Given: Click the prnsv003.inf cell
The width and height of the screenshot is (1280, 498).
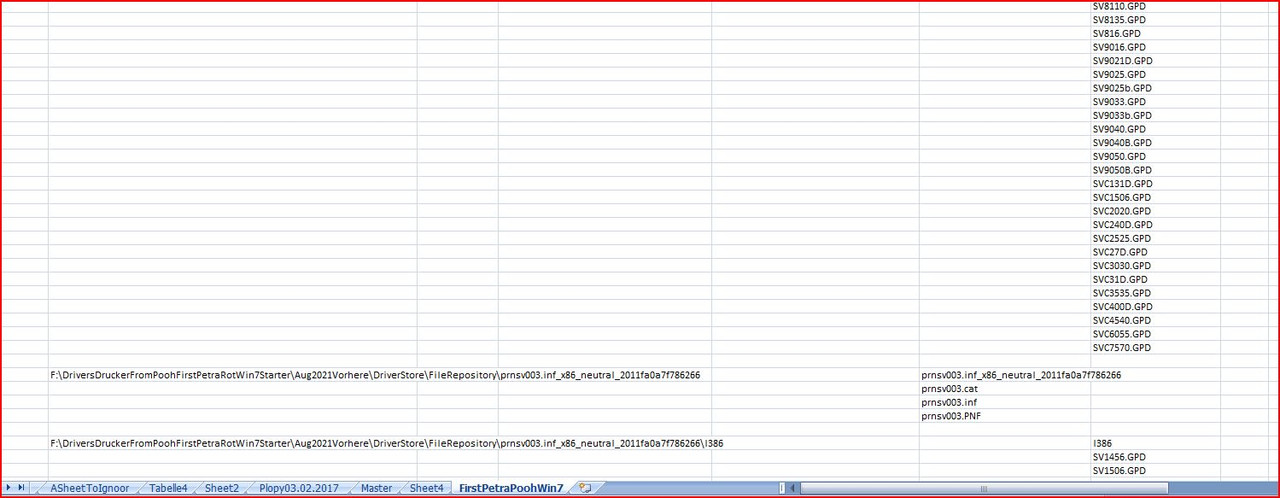Looking at the screenshot, I should (x=1005, y=402).
